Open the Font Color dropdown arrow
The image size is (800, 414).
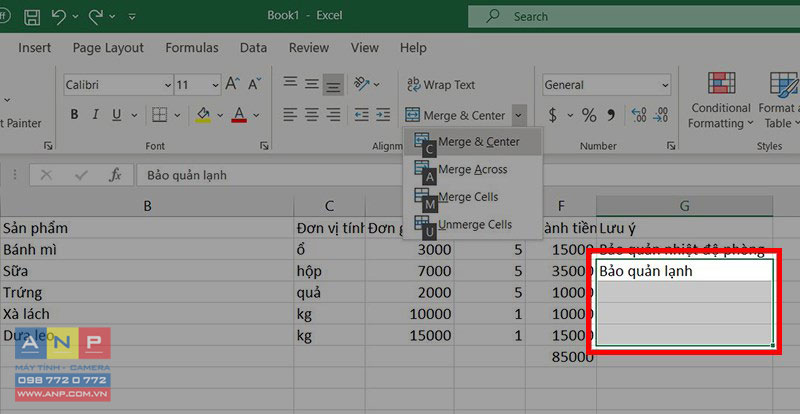click(256, 115)
